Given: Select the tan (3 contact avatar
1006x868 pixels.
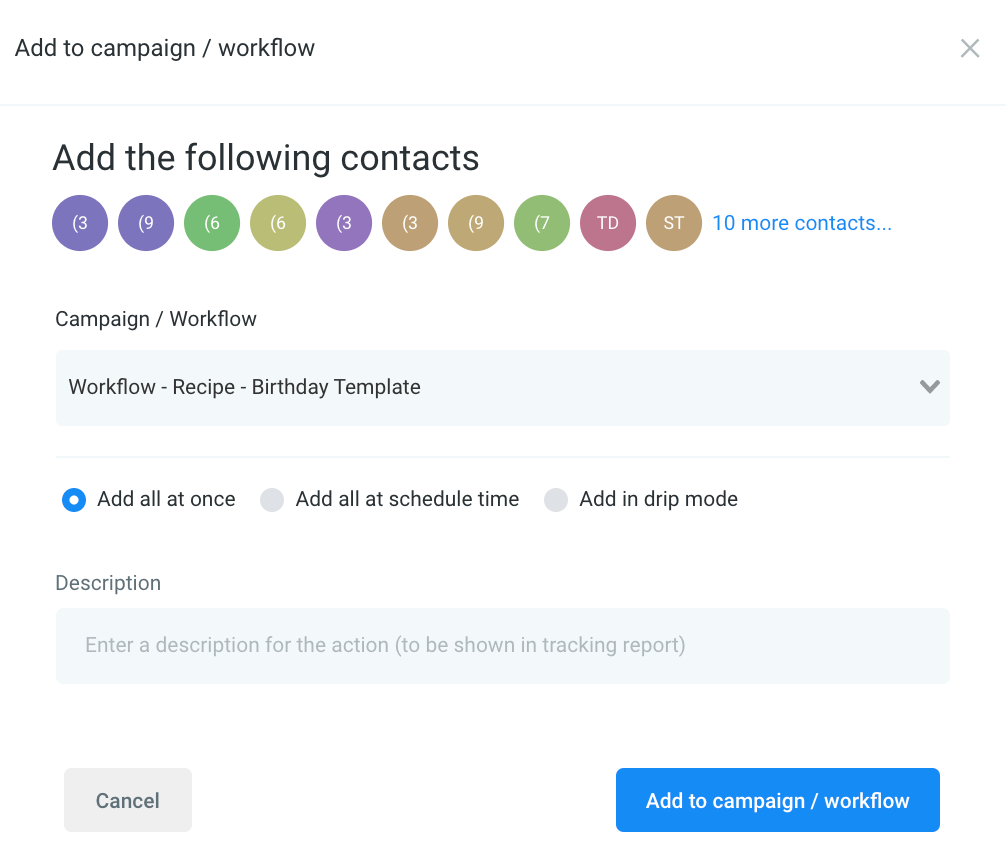Looking at the screenshot, I should click(410, 223).
